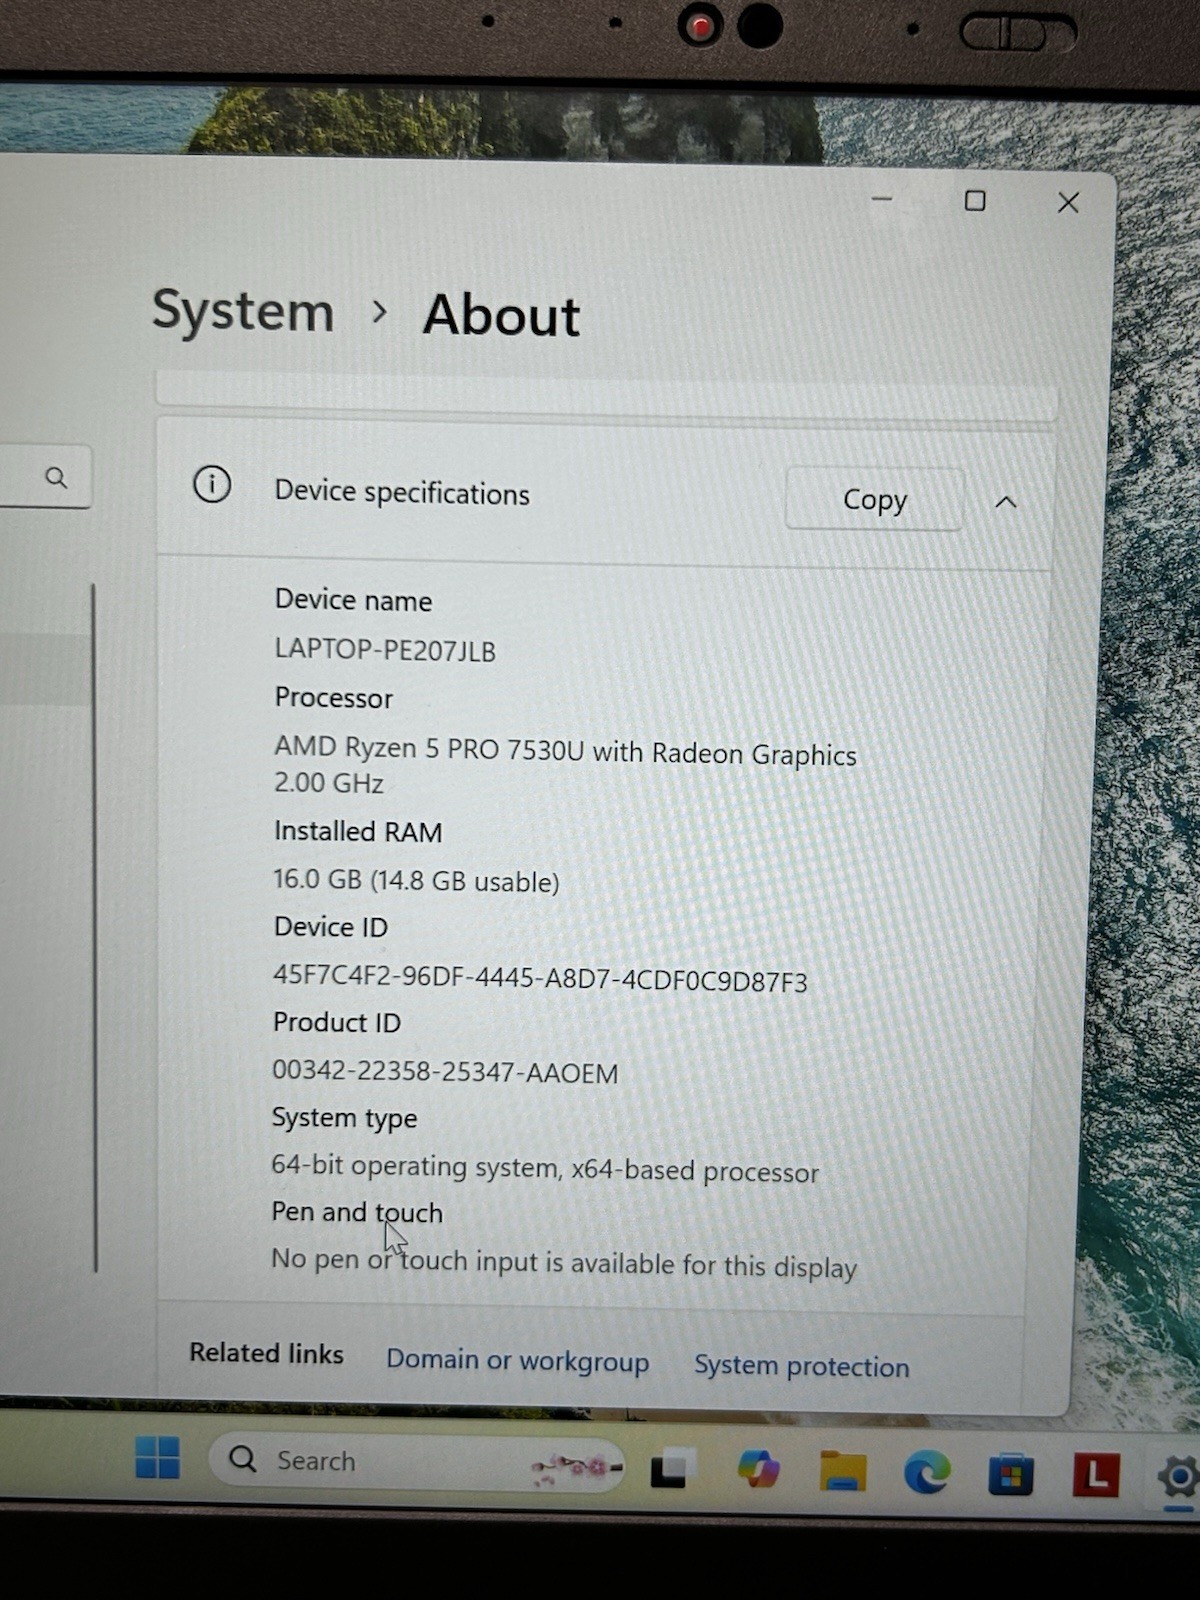Select the AMD Ryzen 5 PRO 7530U processor text
Screen dimensions: 1200x1600
[565, 765]
